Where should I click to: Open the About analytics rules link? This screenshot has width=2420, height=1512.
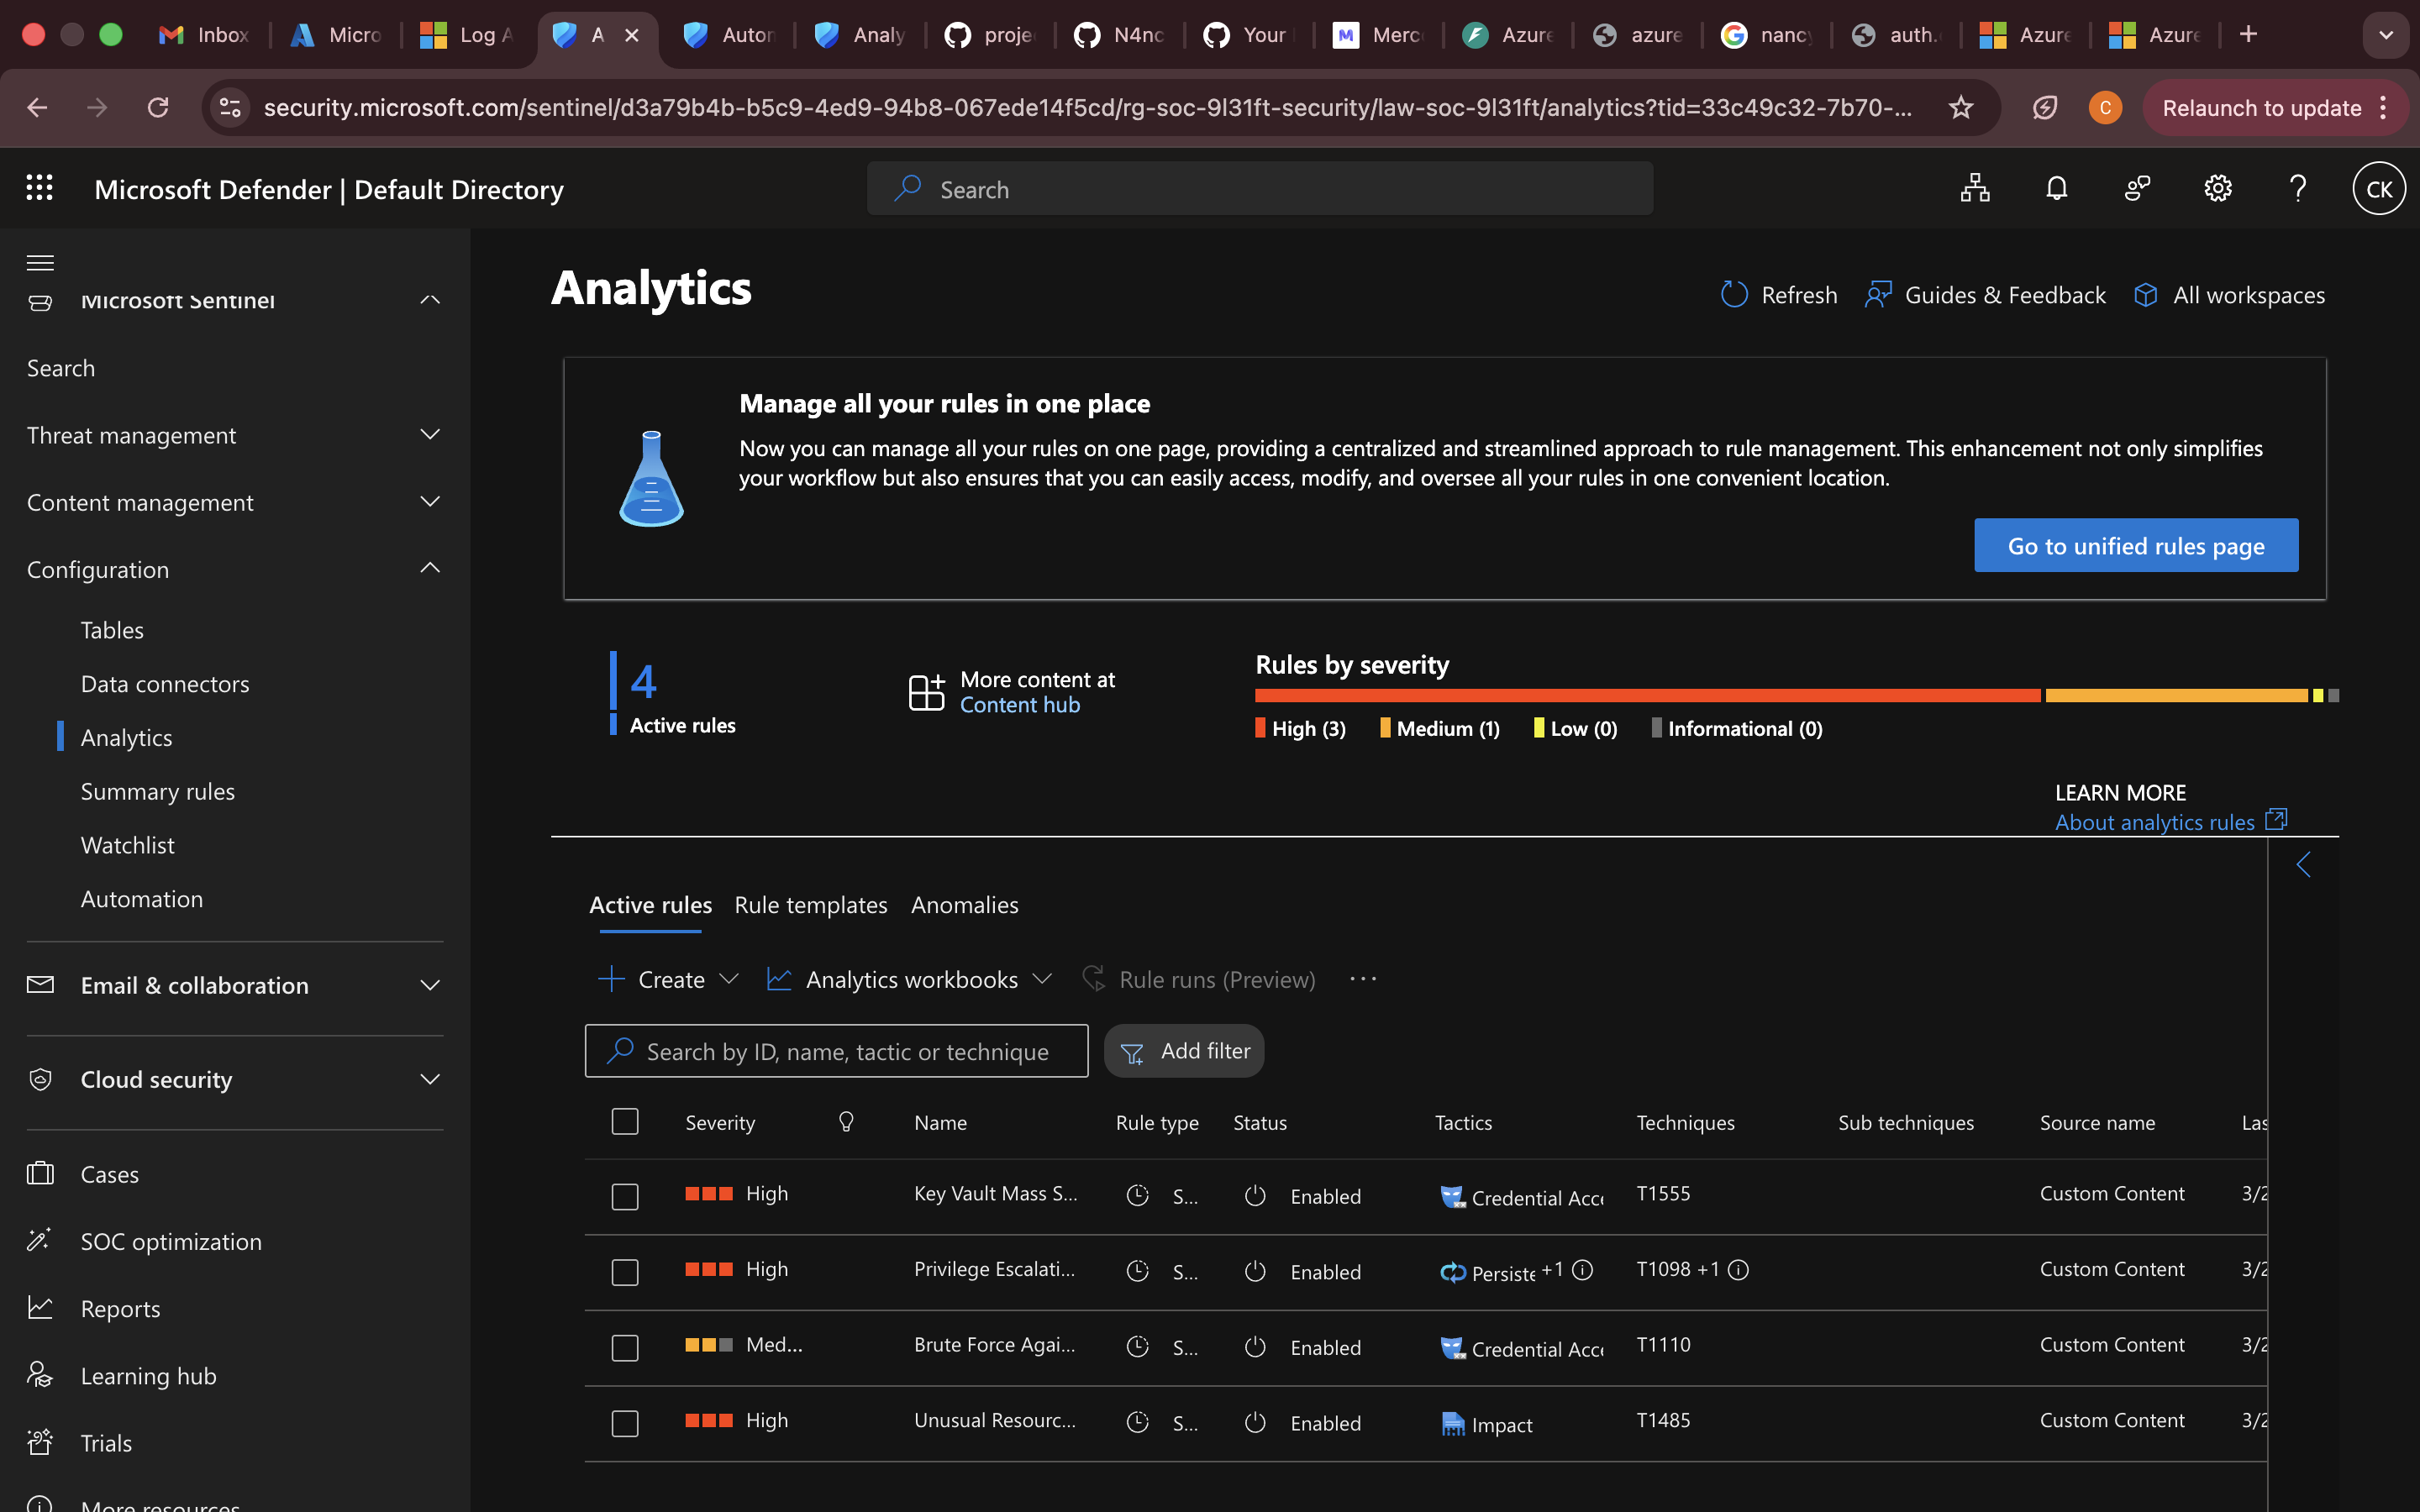click(x=2155, y=822)
